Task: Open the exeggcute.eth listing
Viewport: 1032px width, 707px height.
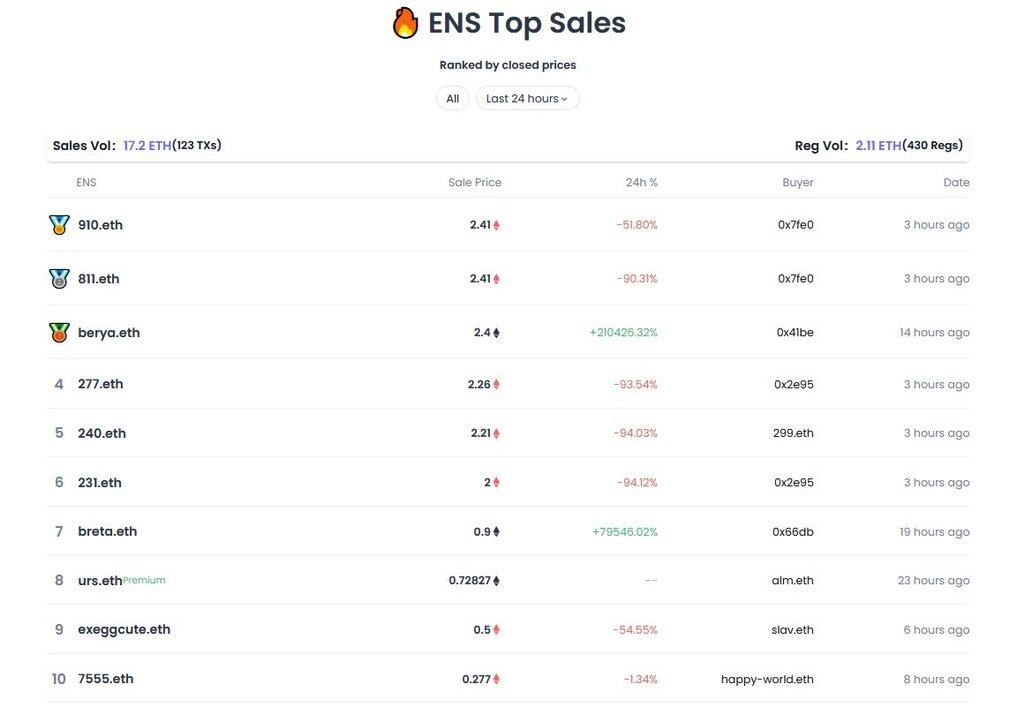Action: point(124,629)
